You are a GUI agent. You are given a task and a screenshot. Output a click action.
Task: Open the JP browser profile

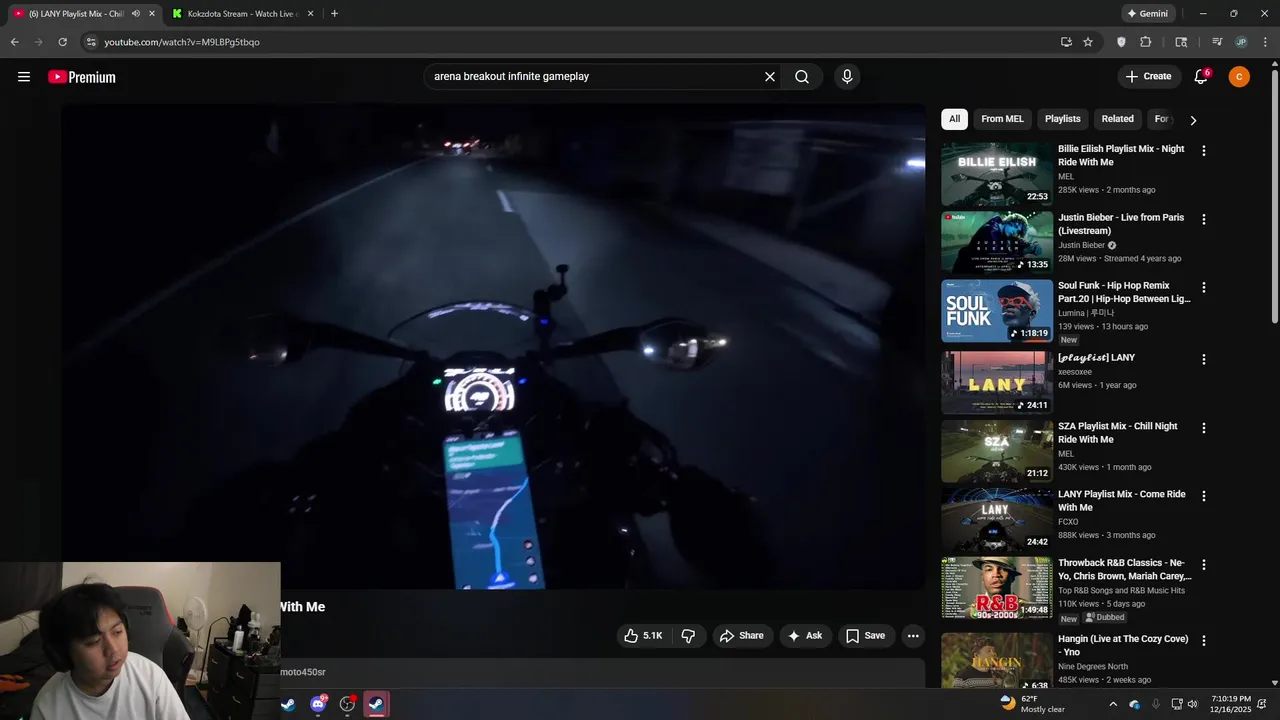pyautogui.click(x=1241, y=42)
